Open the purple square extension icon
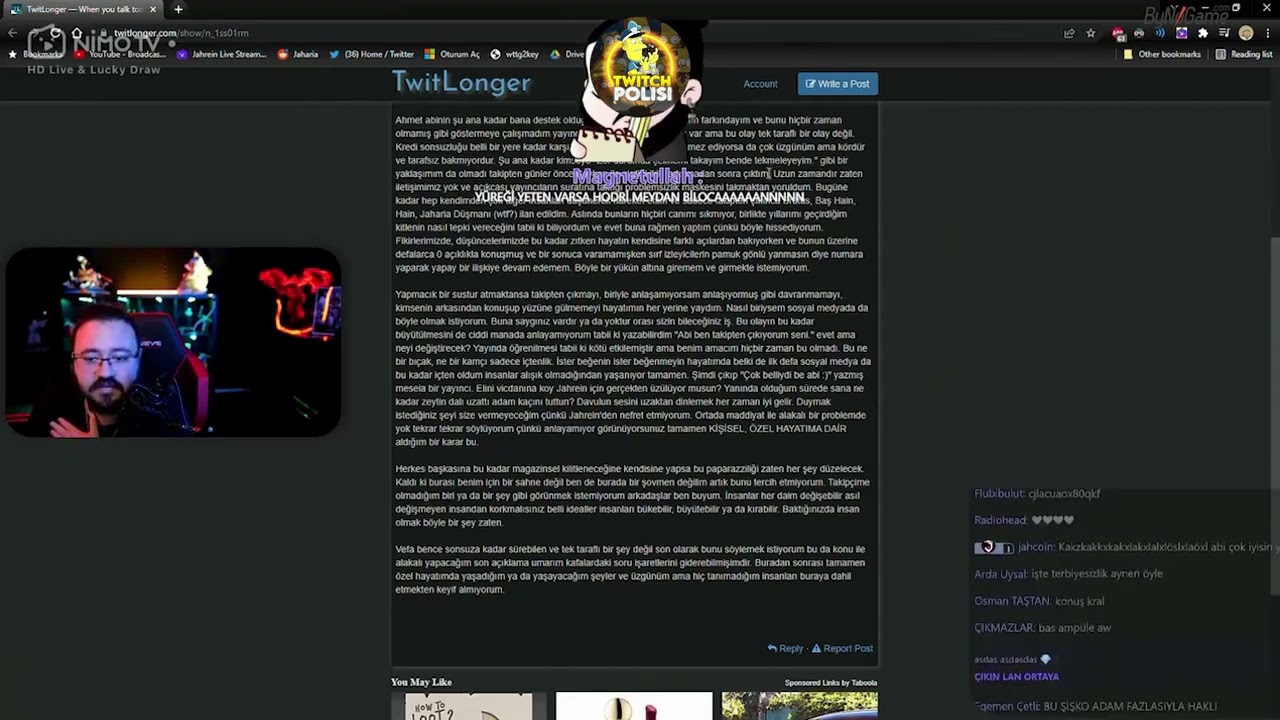This screenshot has width=1280, height=720. pyautogui.click(x=1181, y=33)
